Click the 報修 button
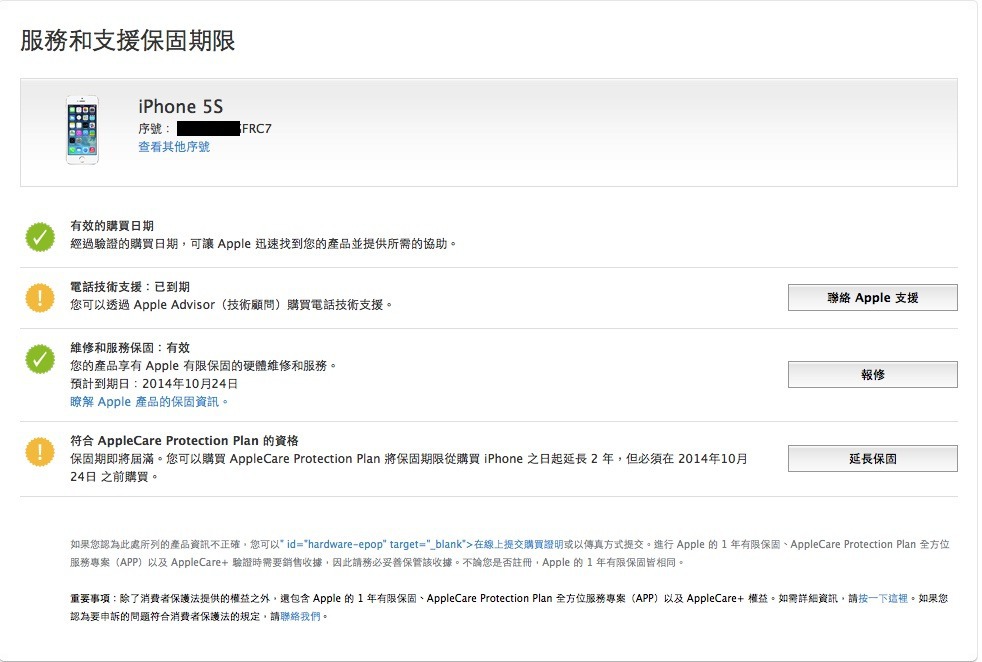This screenshot has width=982, height=662. 872,375
